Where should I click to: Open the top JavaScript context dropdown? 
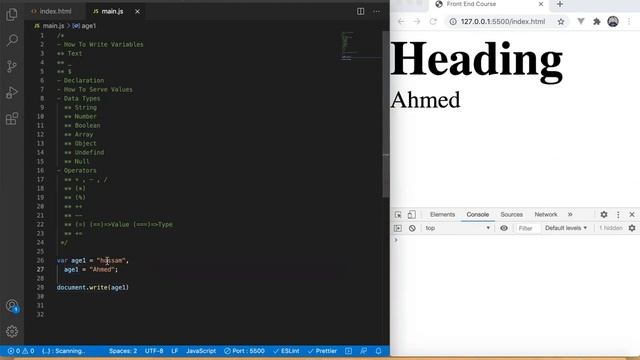(x=458, y=228)
